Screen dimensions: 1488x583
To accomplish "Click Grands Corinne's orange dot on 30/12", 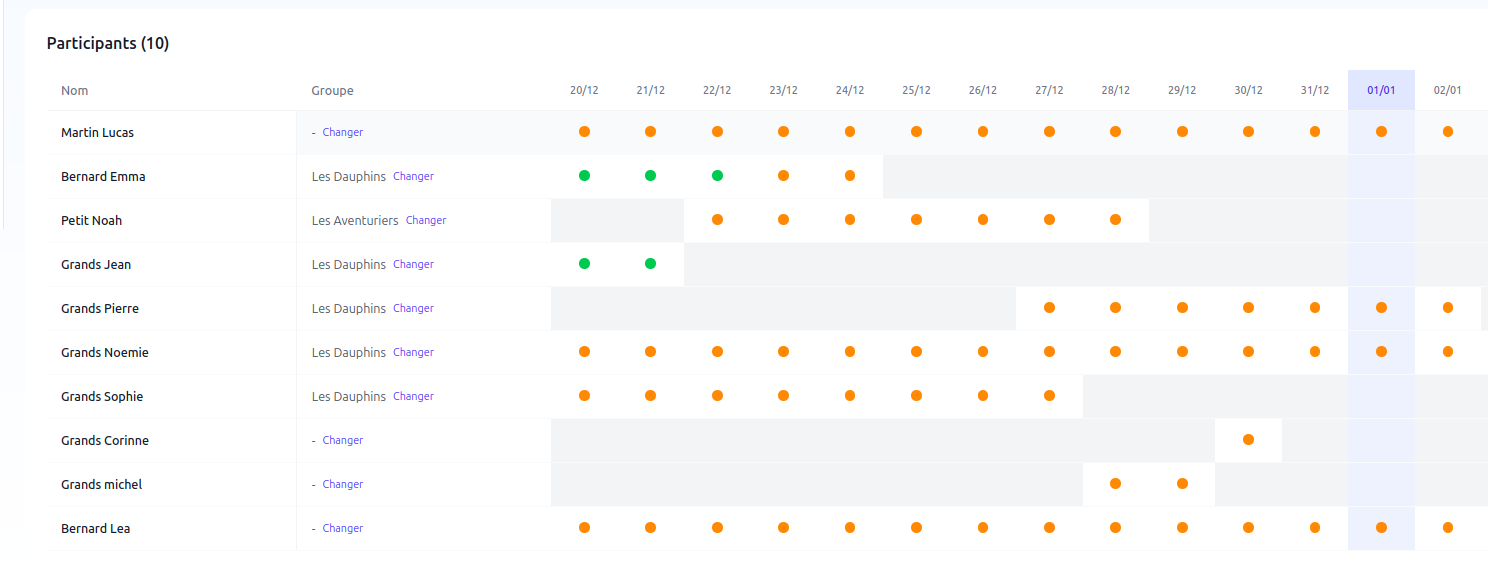I will coord(1248,440).
